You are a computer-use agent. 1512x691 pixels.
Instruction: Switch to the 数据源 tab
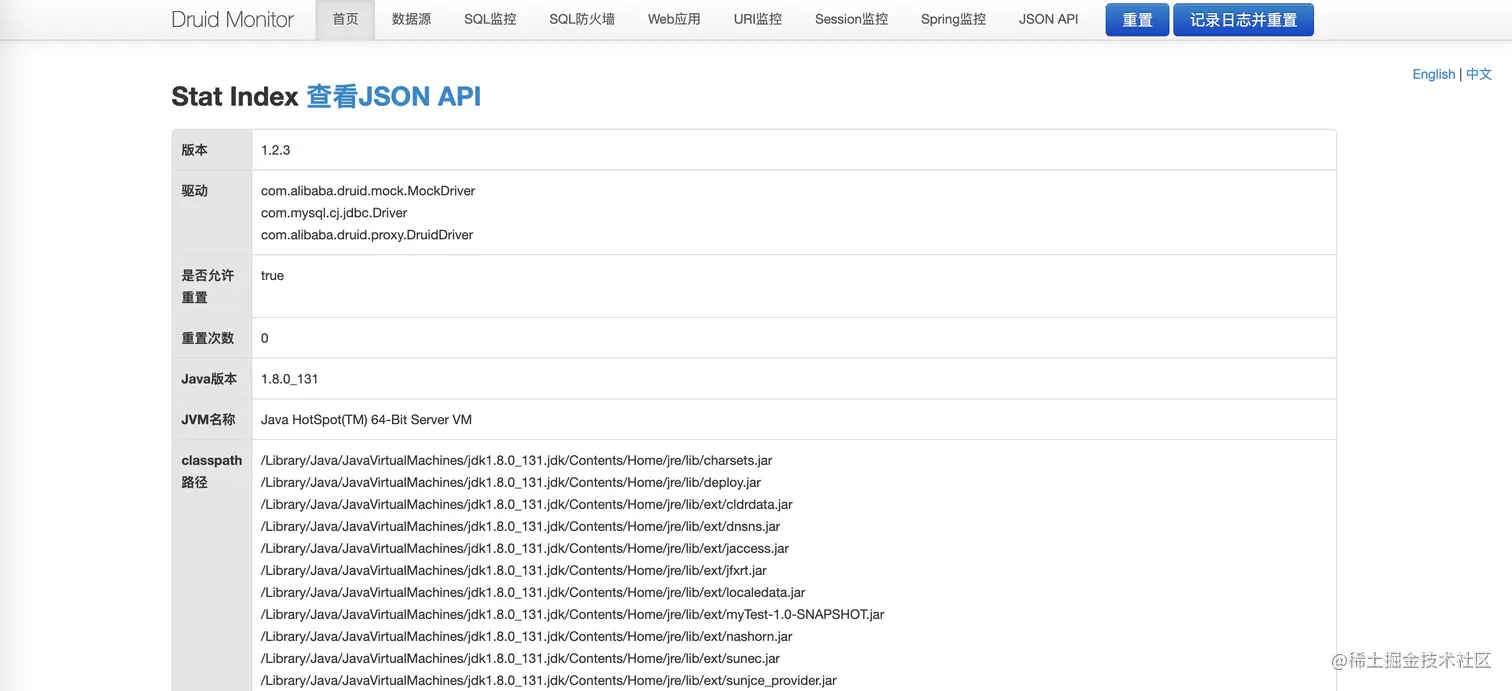[411, 19]
